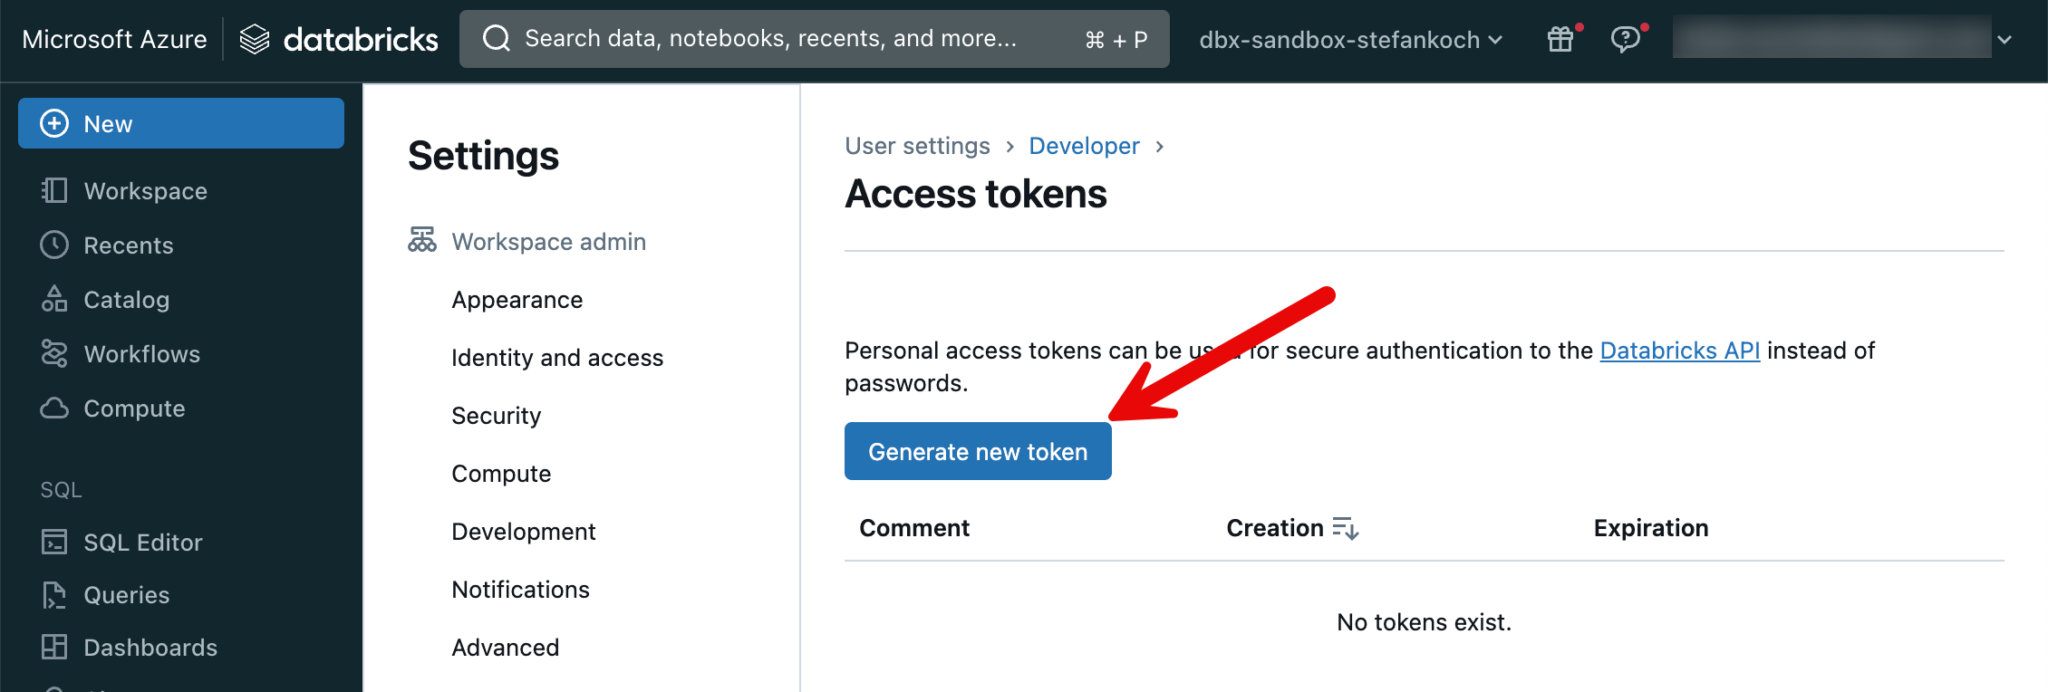
Task: Click the Workspace sidebar icon
Action: click(x=54, y=191)
